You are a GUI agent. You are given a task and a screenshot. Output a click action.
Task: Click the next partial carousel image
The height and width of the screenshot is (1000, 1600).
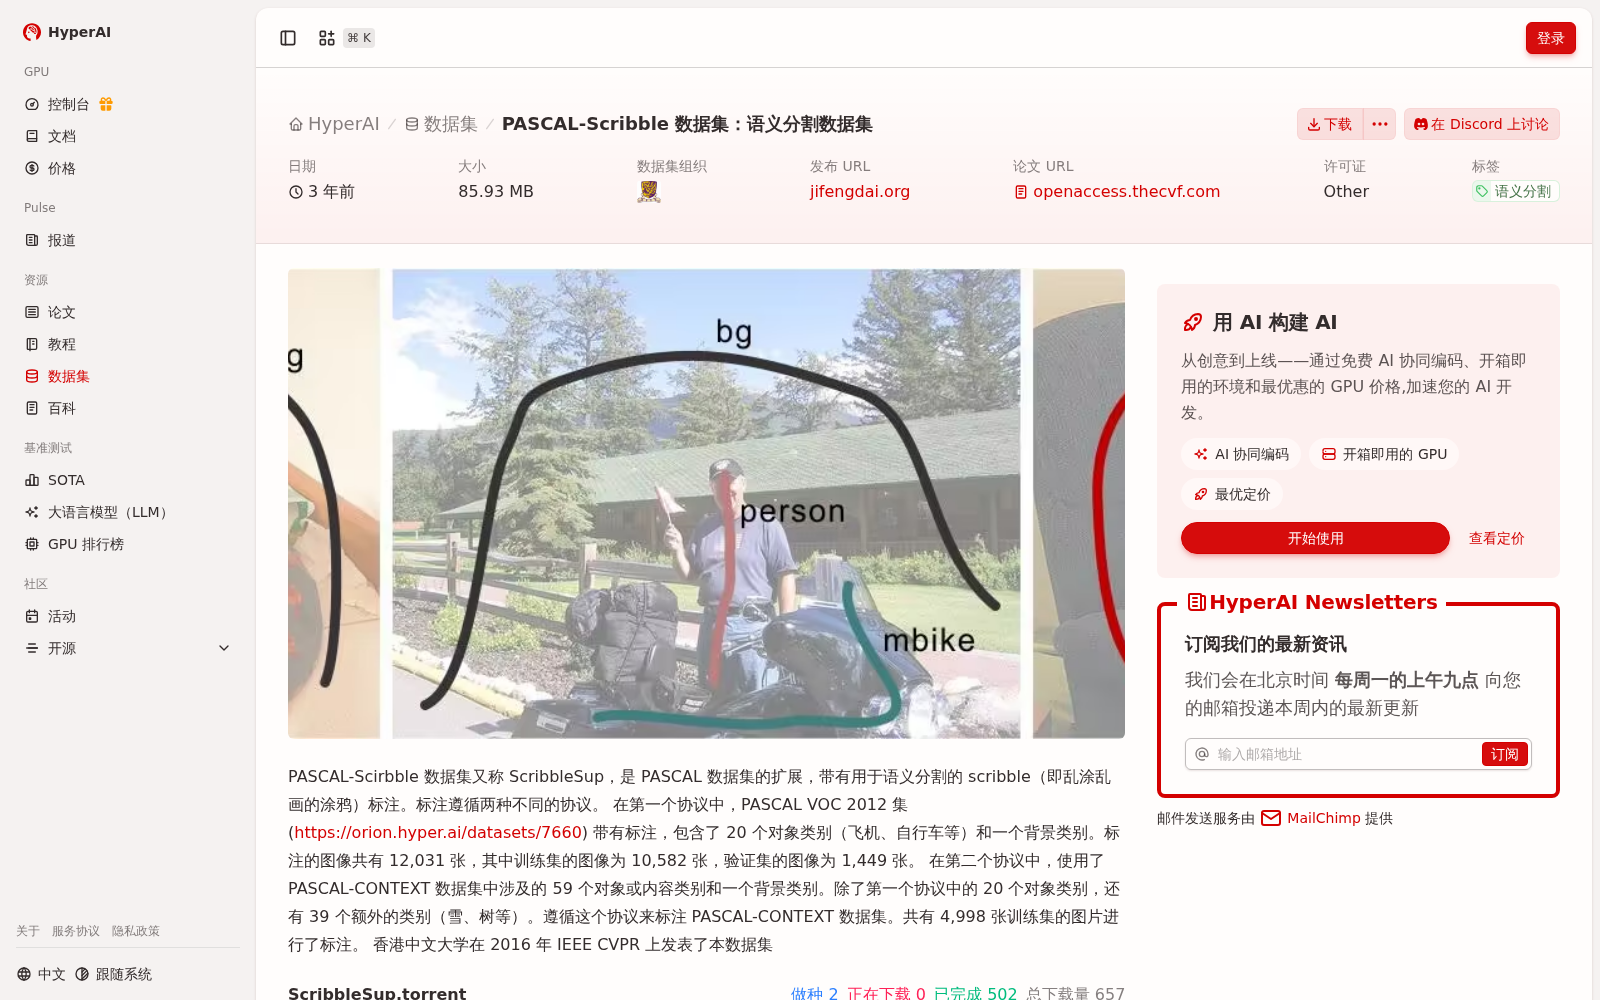click(x=1079, y=503)
